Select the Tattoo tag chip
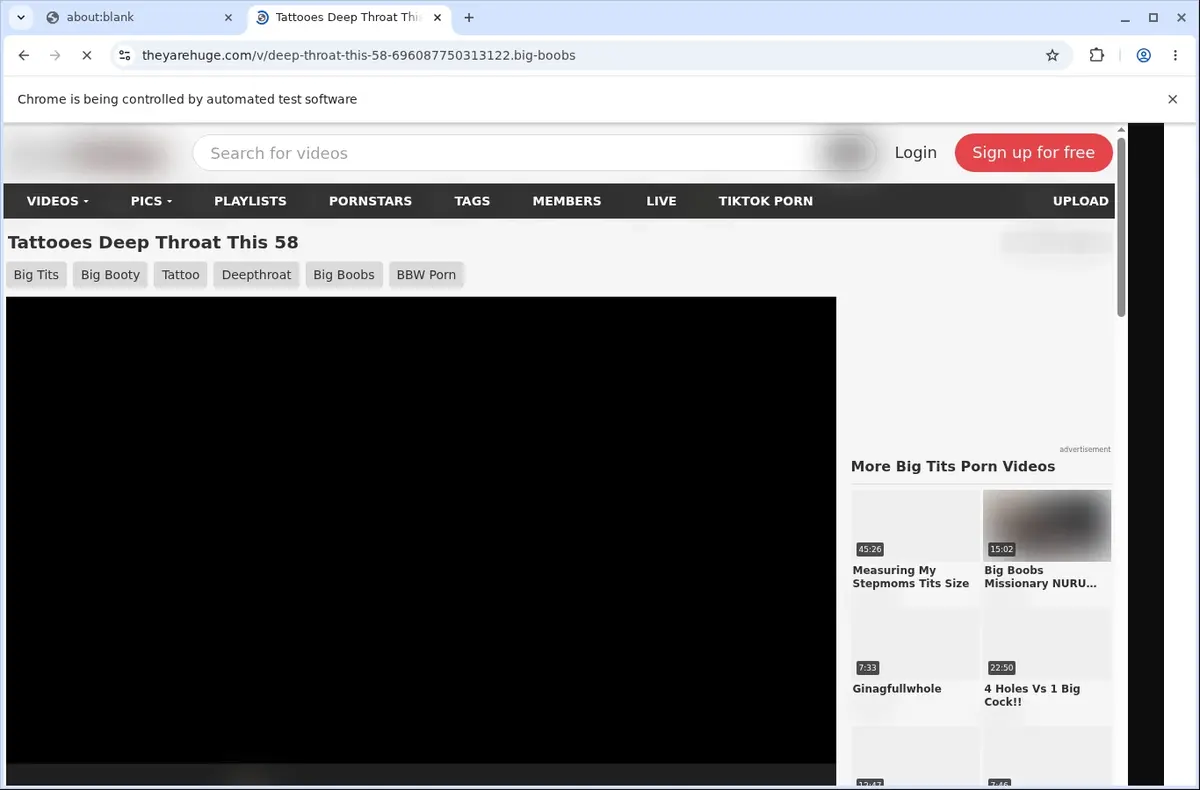 tap(181, 275)
